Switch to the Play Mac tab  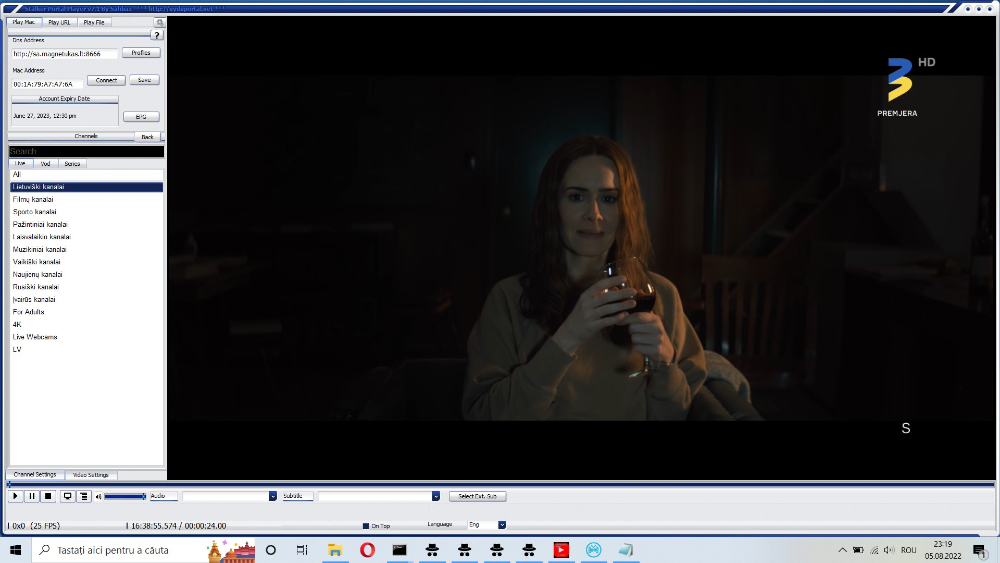coord(24,22)
